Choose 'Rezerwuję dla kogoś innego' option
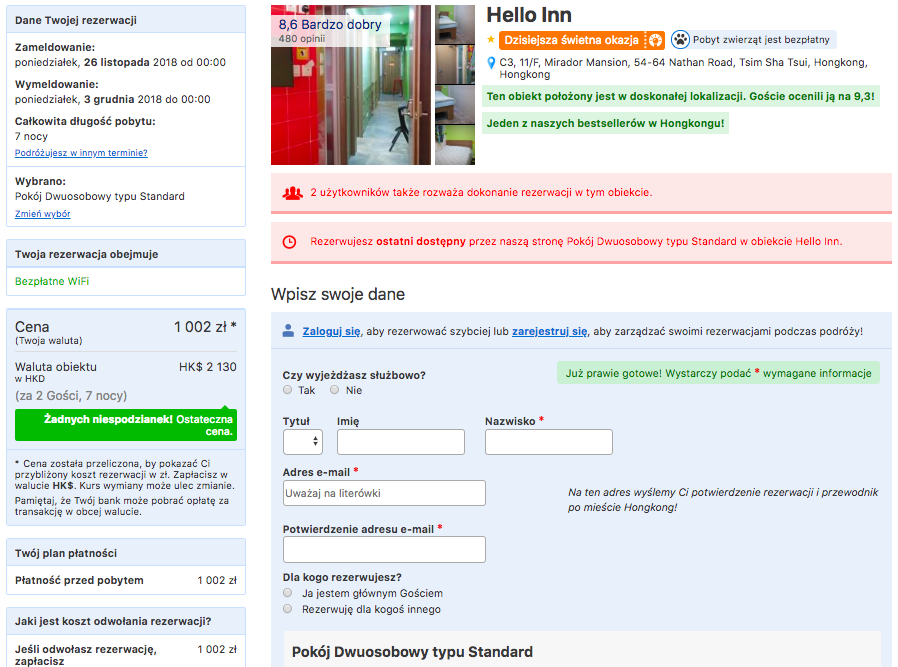This screenshot has width=898, height=667. coord(287,609)
